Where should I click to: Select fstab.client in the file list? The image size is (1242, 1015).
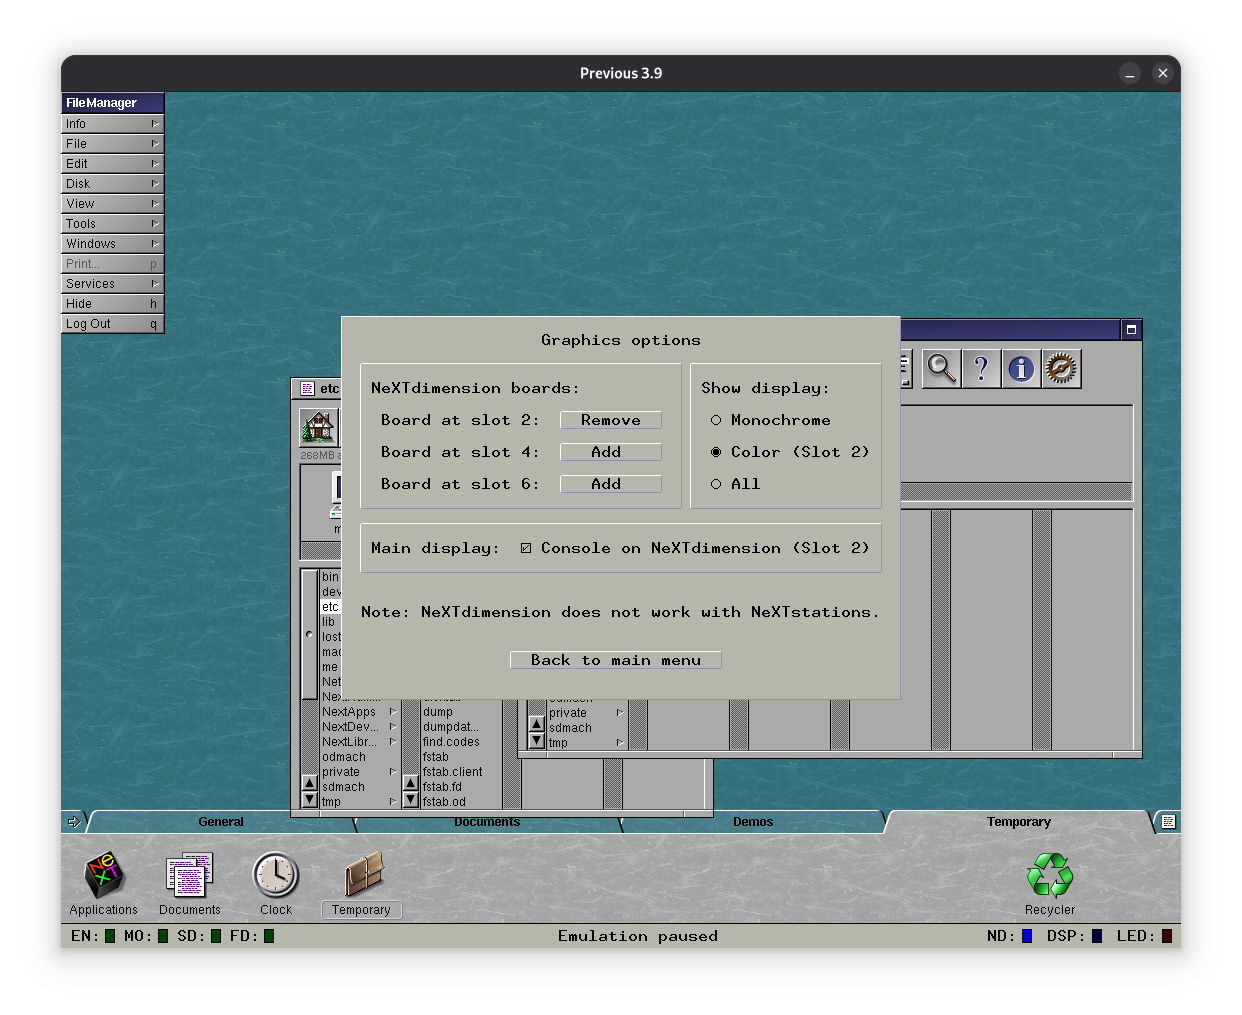(453, 772)
